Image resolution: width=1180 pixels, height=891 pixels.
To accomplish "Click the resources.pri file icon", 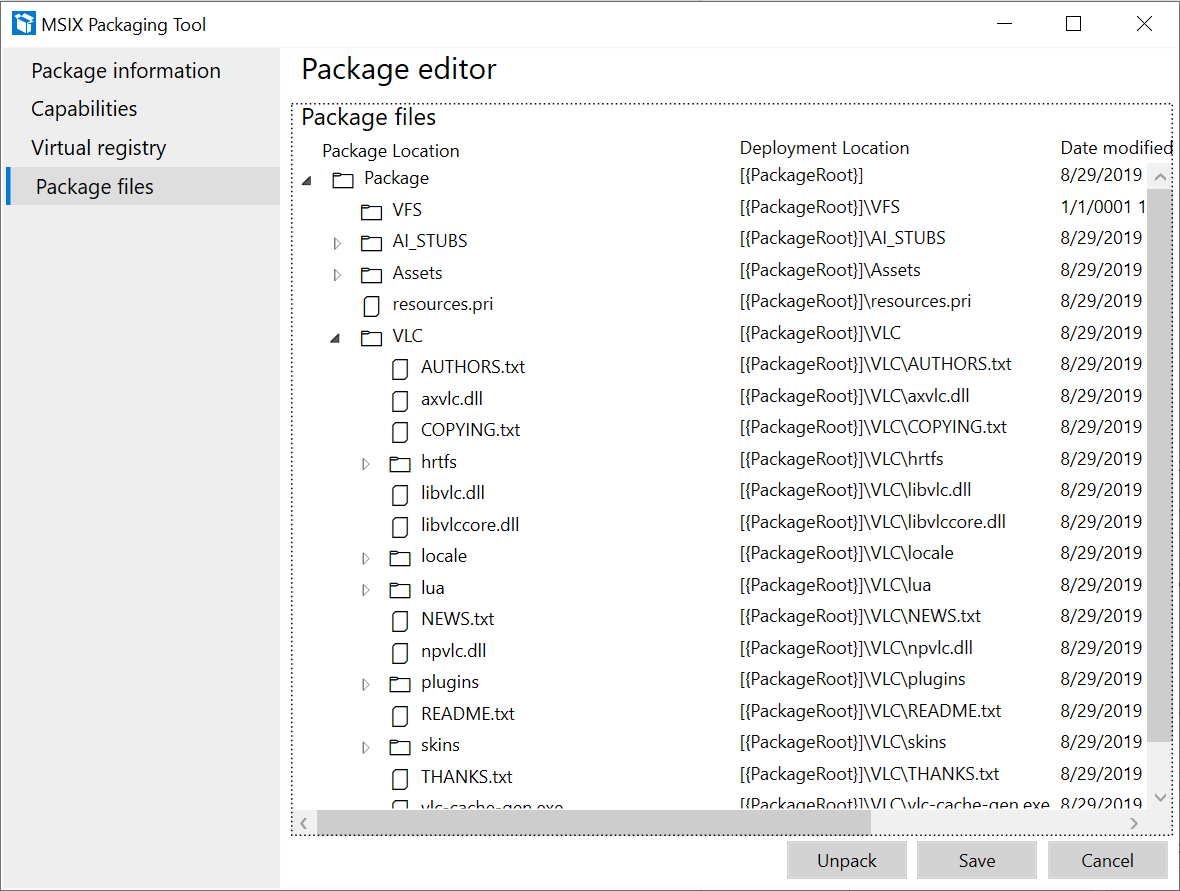I will [x=371, y=306].
